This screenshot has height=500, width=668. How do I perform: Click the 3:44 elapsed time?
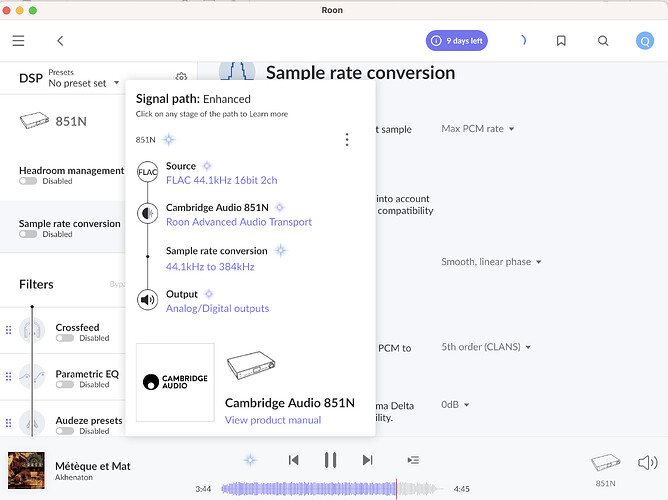[203, 489]
